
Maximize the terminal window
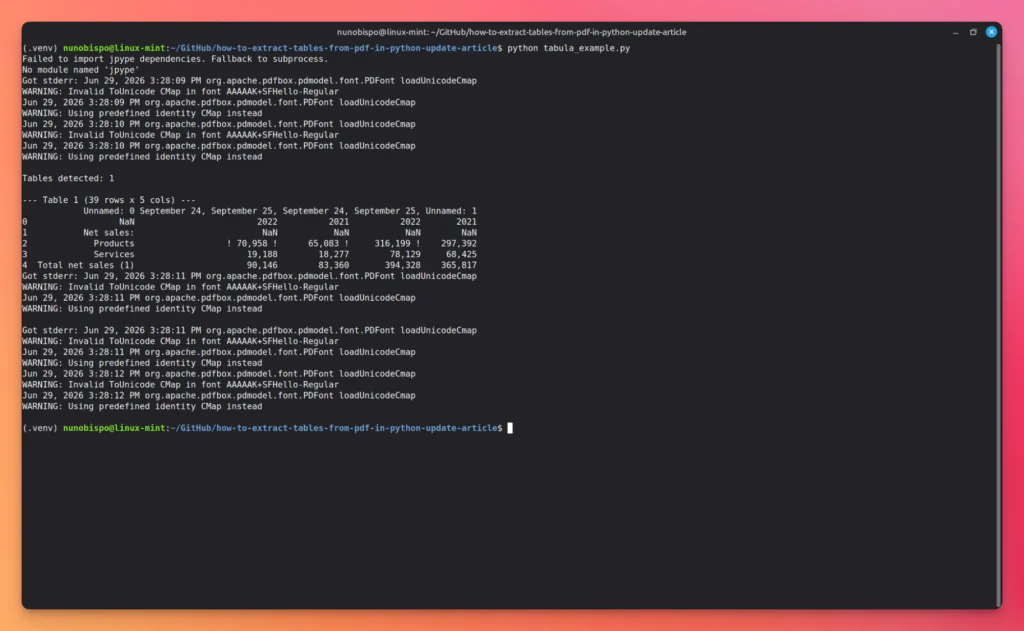(973, 31)
